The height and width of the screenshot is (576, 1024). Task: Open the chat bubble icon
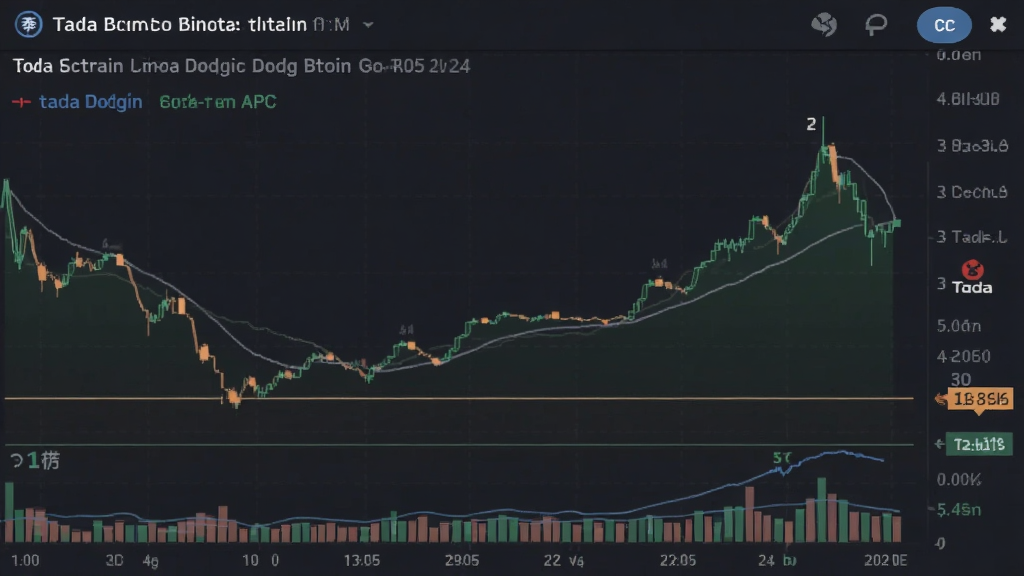tap(876, 25)
